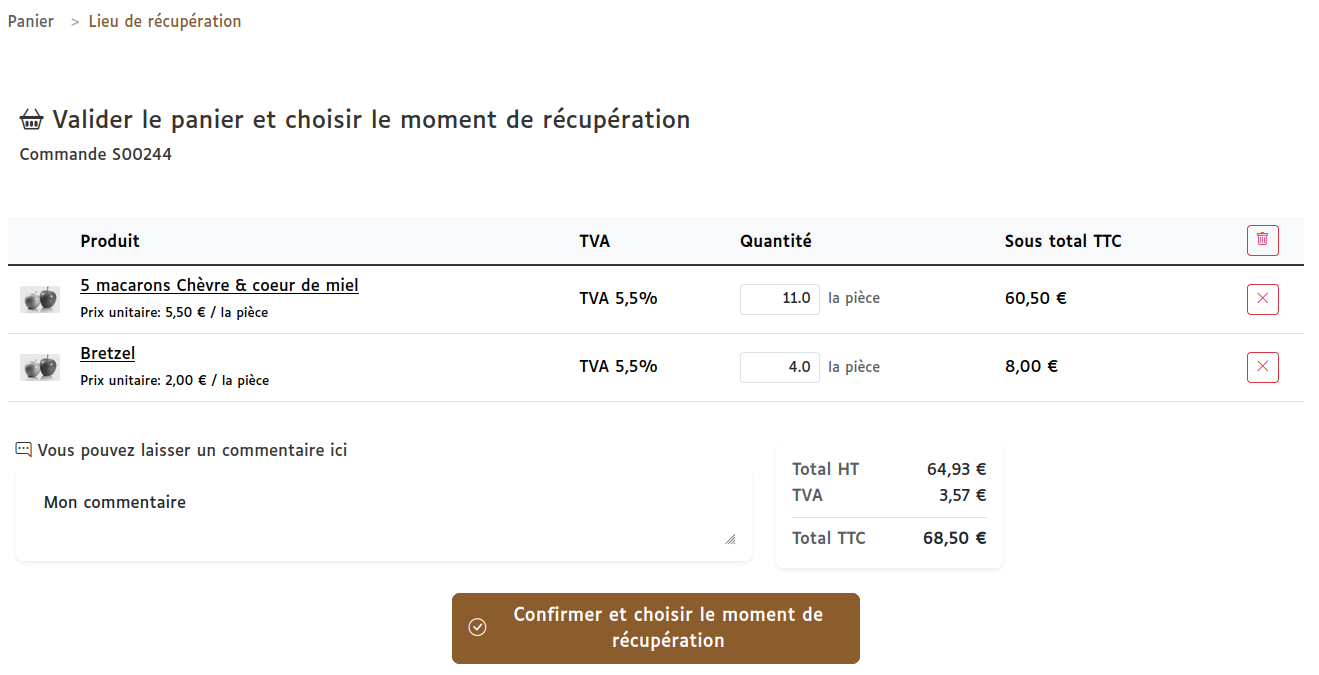
Task: Focus the Bretzel quantity field showing 4.0
Action: (x=779, y=366)
